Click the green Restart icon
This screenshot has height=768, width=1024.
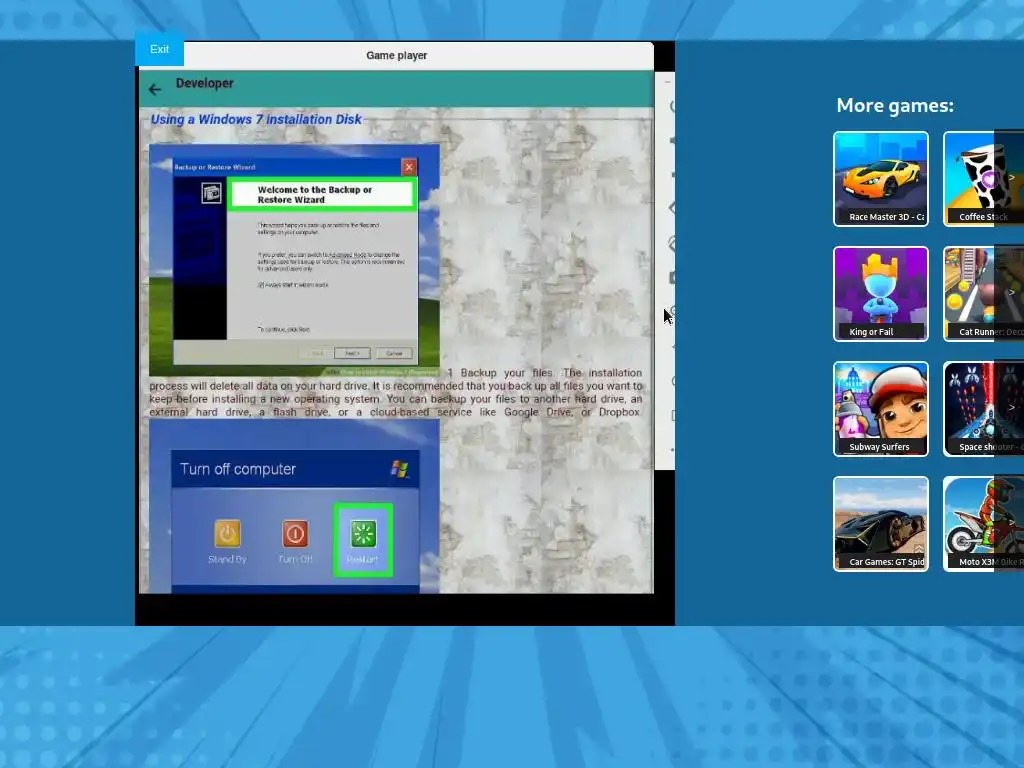pos(363,534)
